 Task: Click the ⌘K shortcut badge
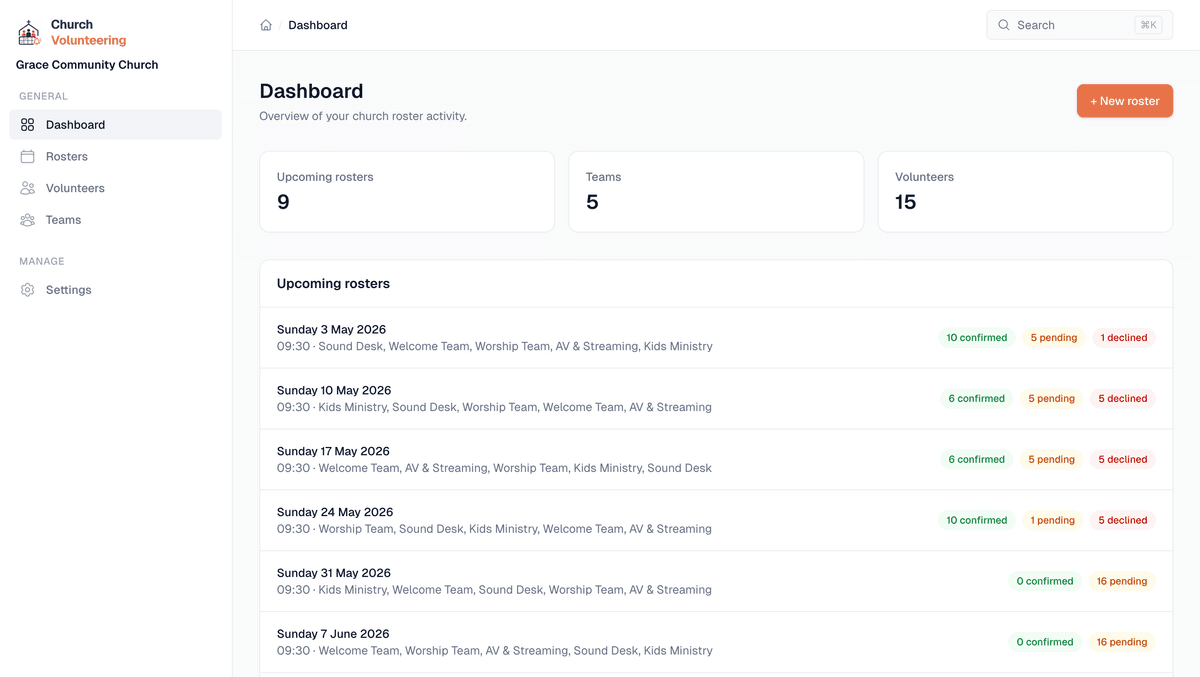1148,25
